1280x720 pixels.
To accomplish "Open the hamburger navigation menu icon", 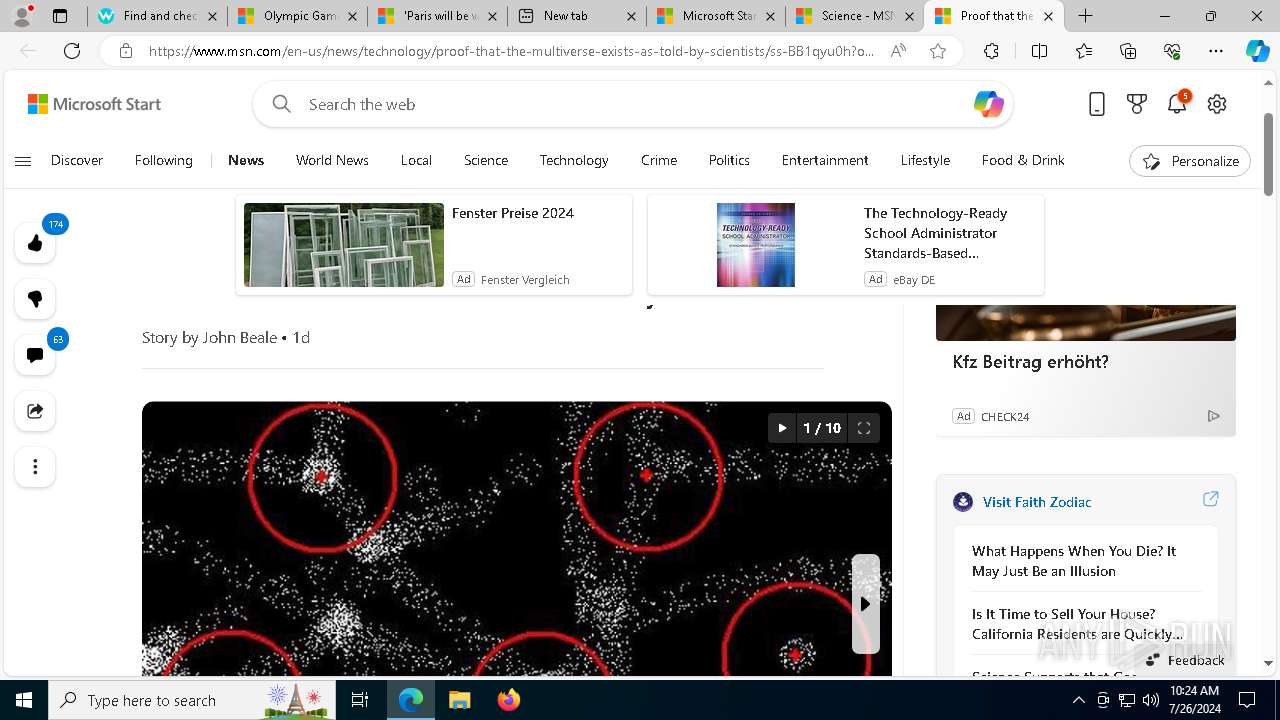I will (x=23, y=161).
